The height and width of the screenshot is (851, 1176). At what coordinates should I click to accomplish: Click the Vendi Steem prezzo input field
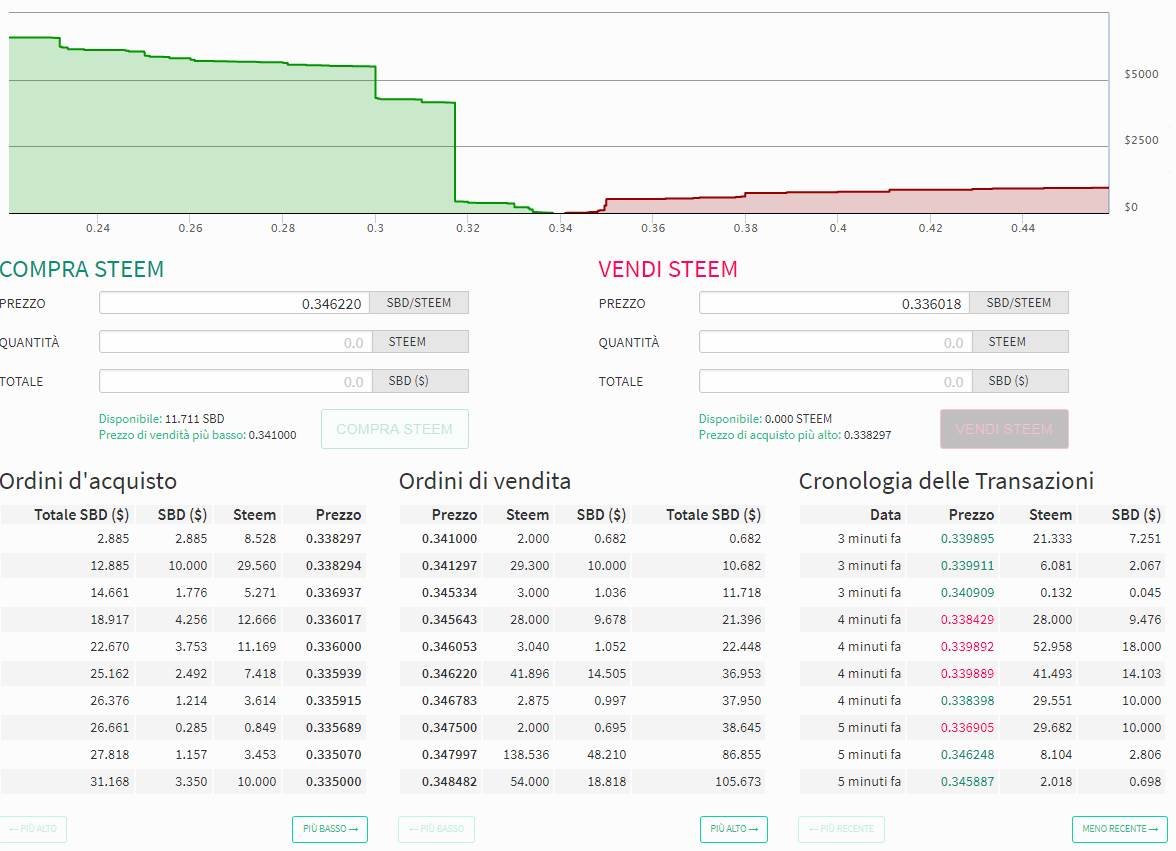(x=835, y=303)
